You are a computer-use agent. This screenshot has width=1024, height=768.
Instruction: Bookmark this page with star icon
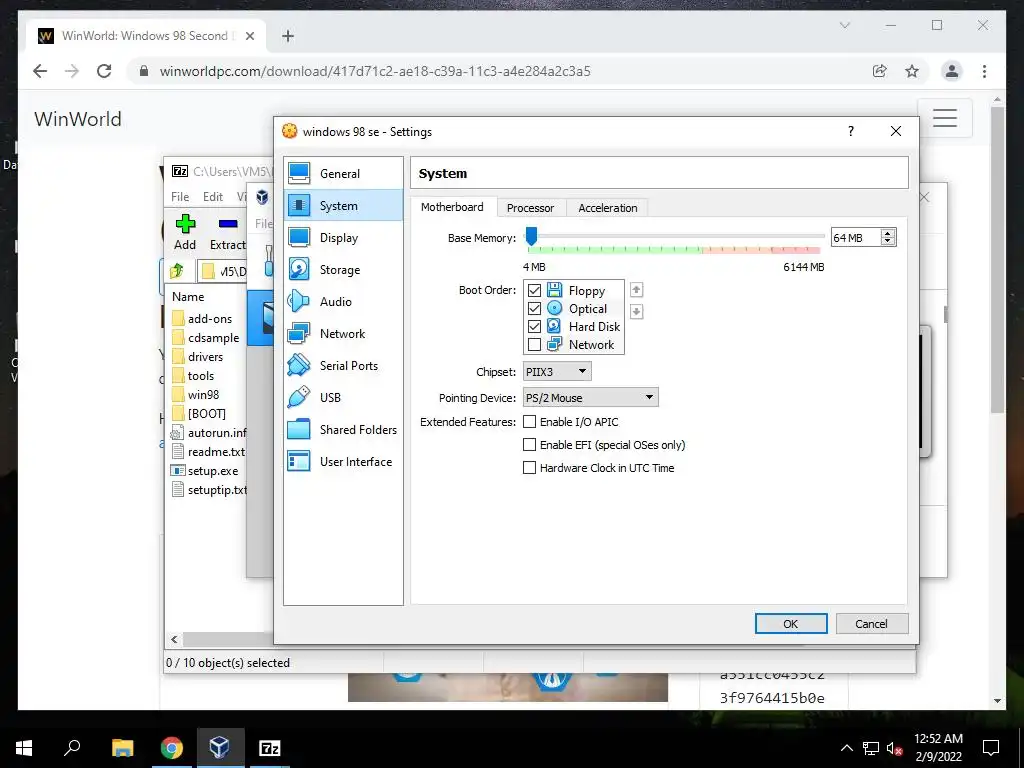pyautogui.click(x=912, y=71)
